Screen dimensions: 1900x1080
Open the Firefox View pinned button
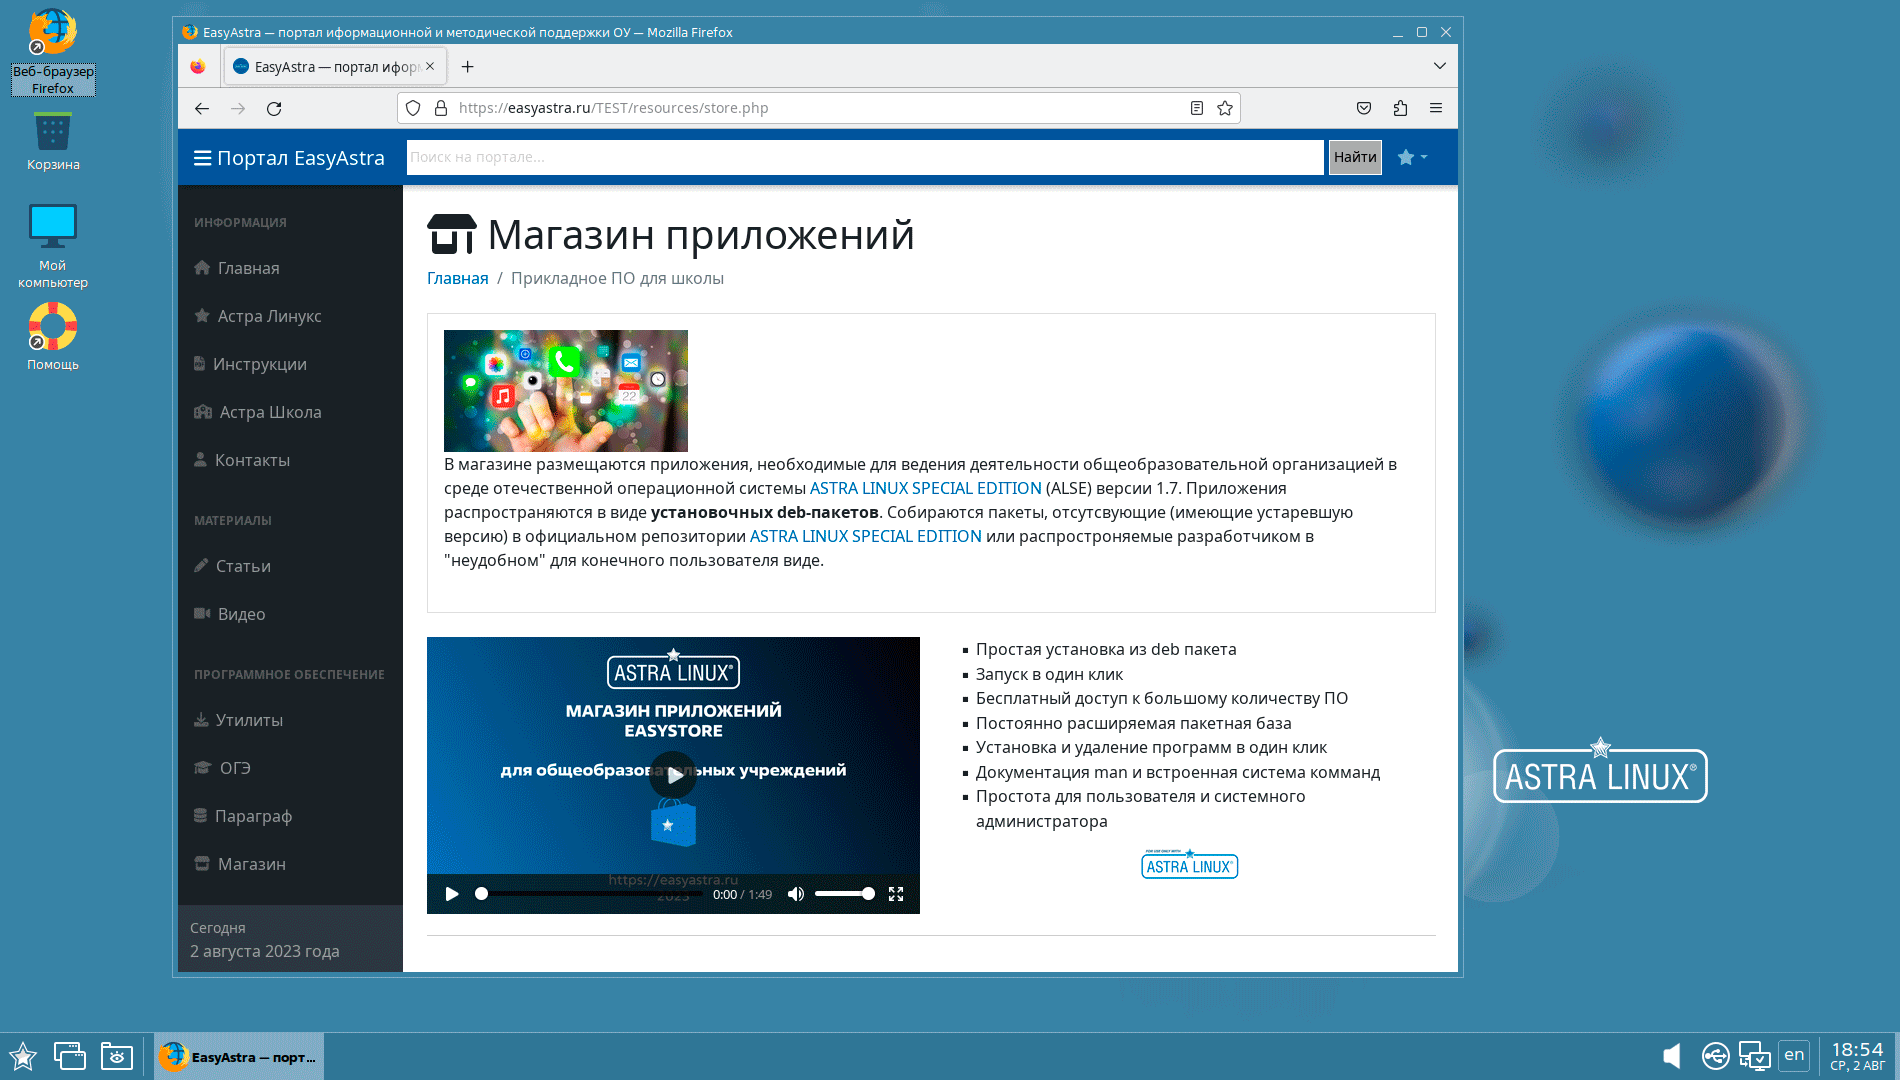click(198, 67)
